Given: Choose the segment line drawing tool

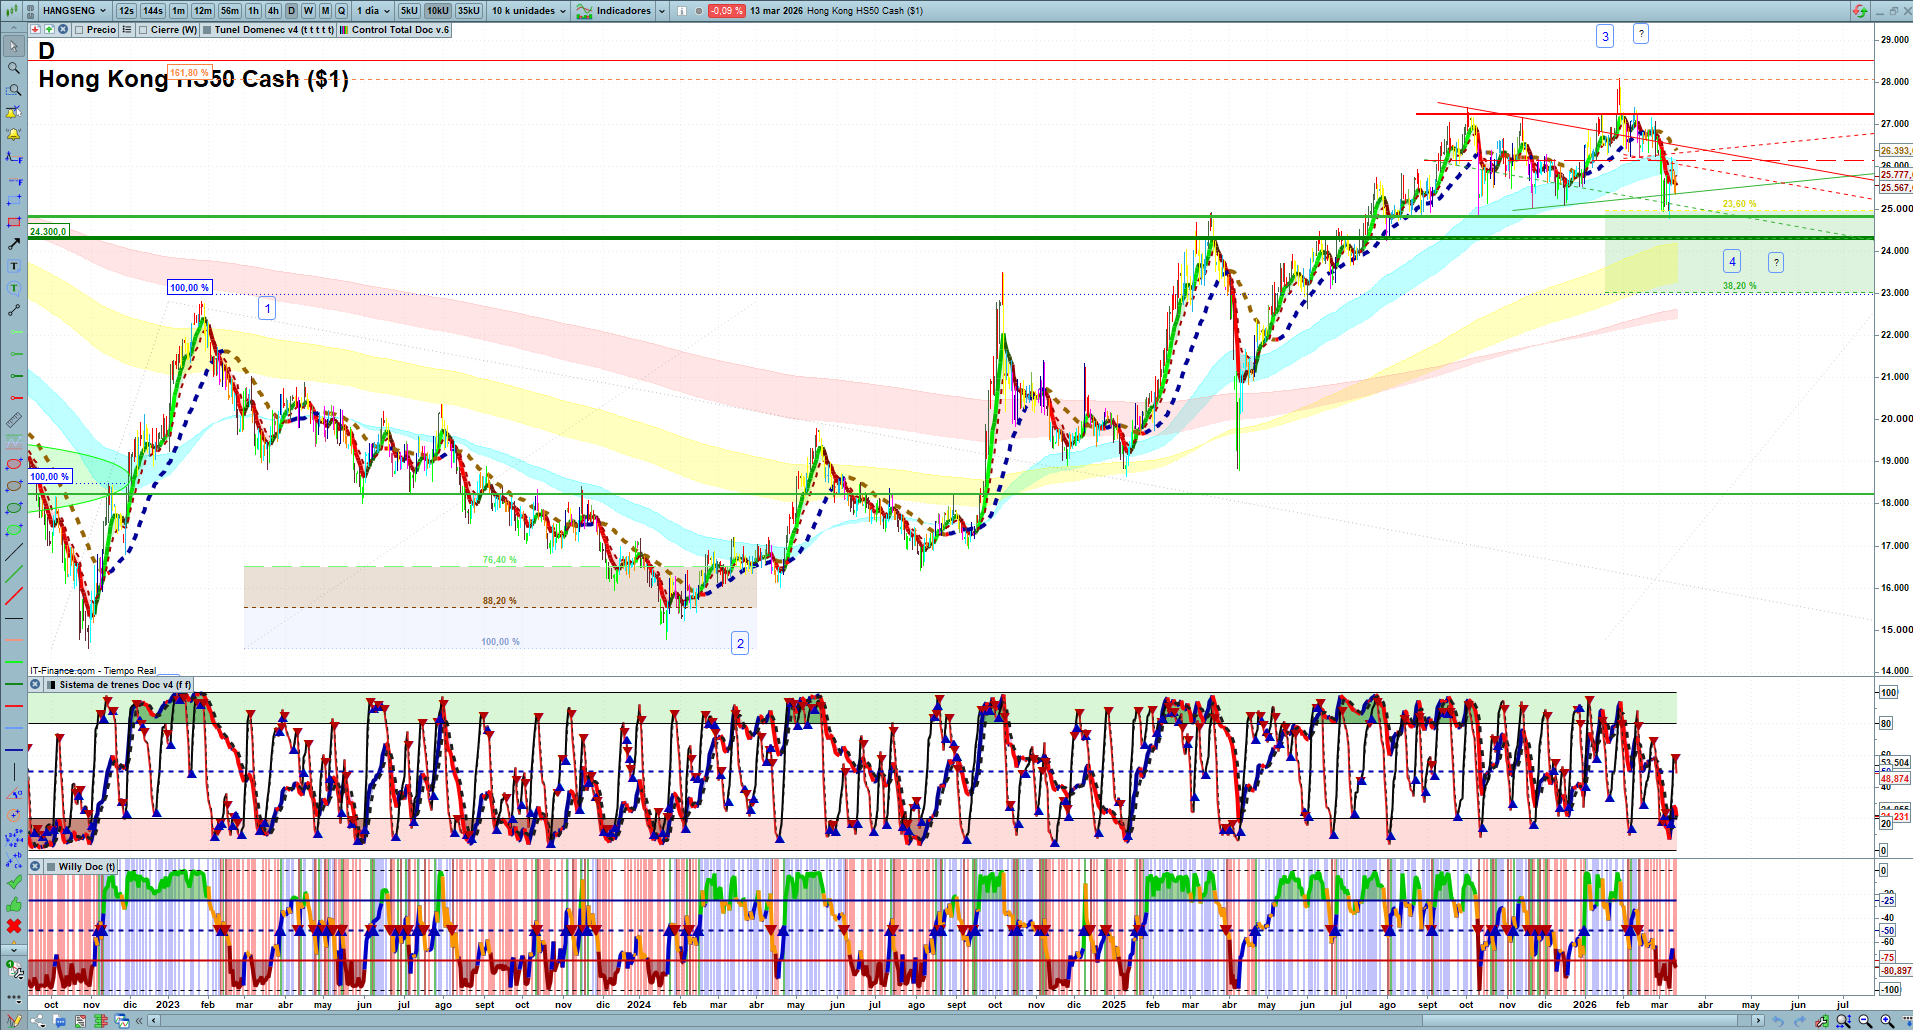Looking at the screenshot, I should pyautogui.click(x=14, y=310).
